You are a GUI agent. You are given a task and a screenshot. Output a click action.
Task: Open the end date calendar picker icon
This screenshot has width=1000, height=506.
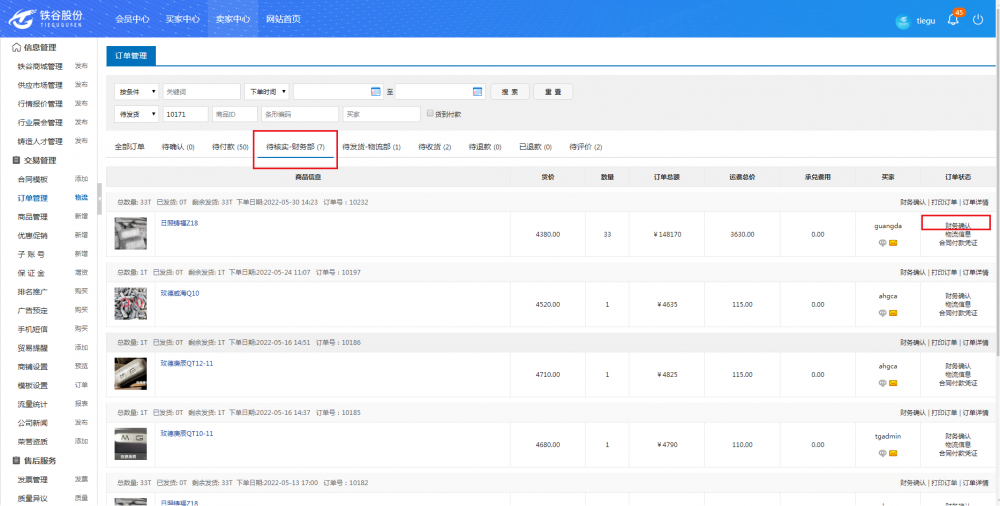[478, 91]
